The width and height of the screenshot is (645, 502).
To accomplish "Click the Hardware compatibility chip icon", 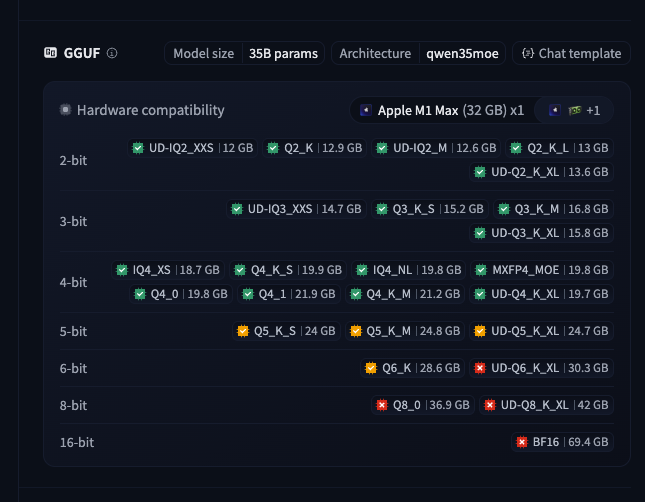I will click(65, 110).
